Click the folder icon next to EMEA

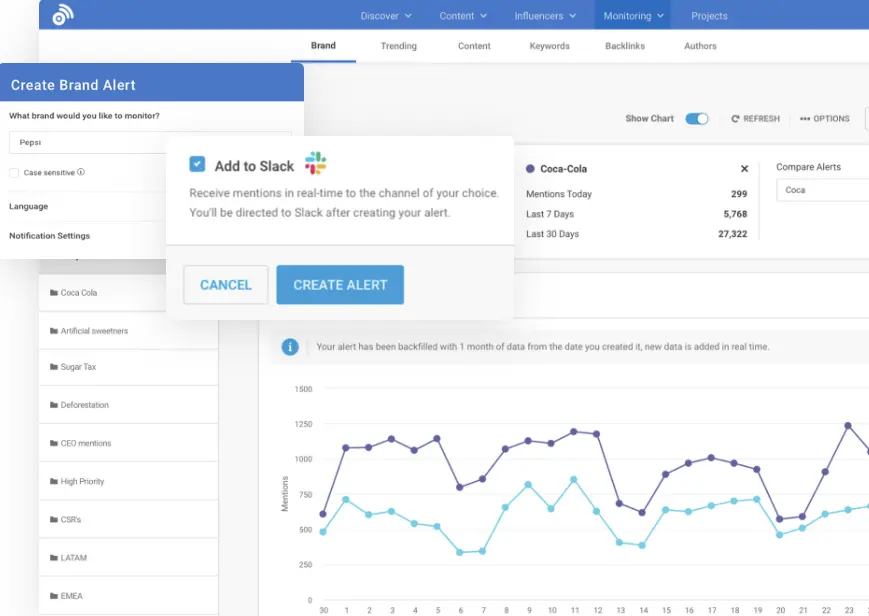point(55,595)
